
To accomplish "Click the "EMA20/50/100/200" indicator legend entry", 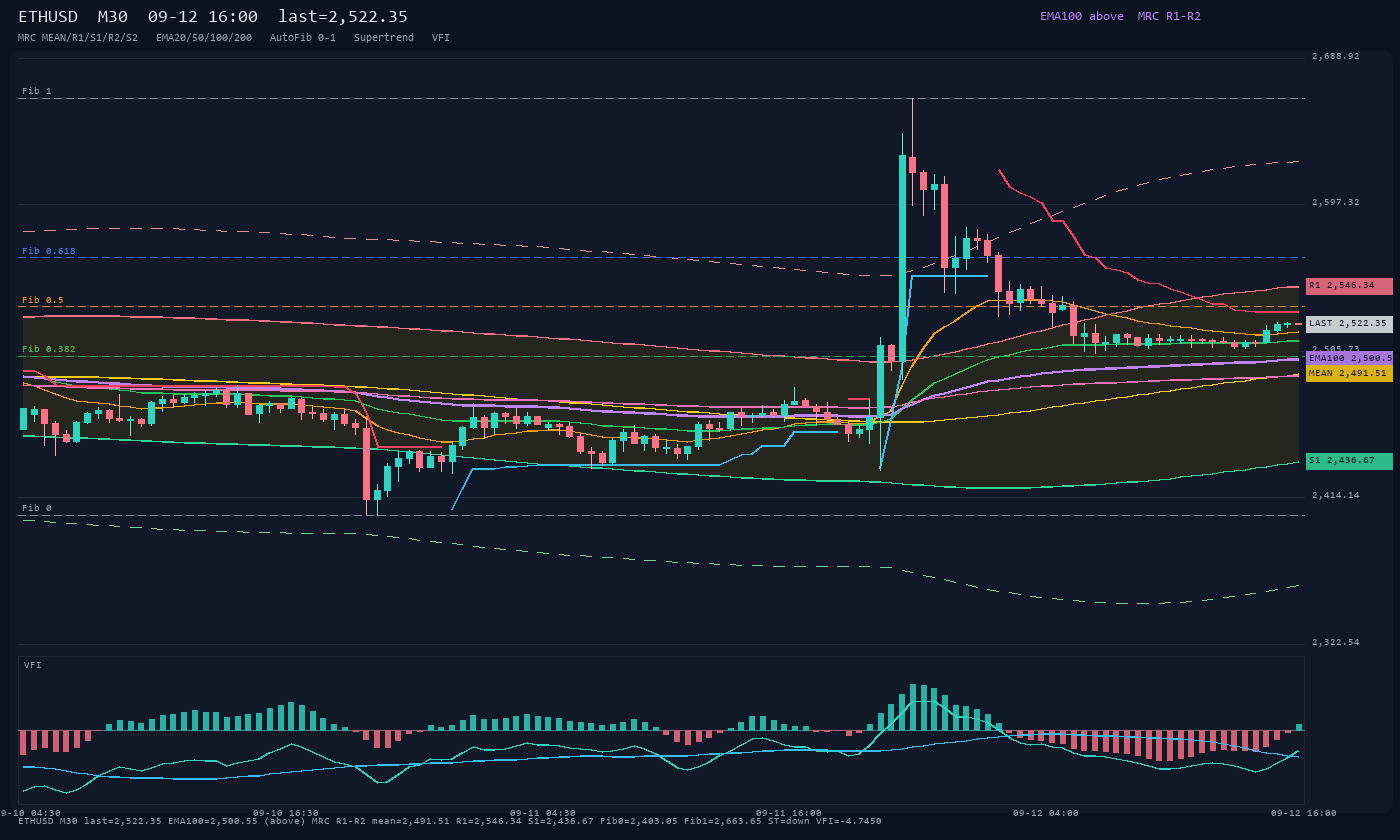I will (204, 38).
